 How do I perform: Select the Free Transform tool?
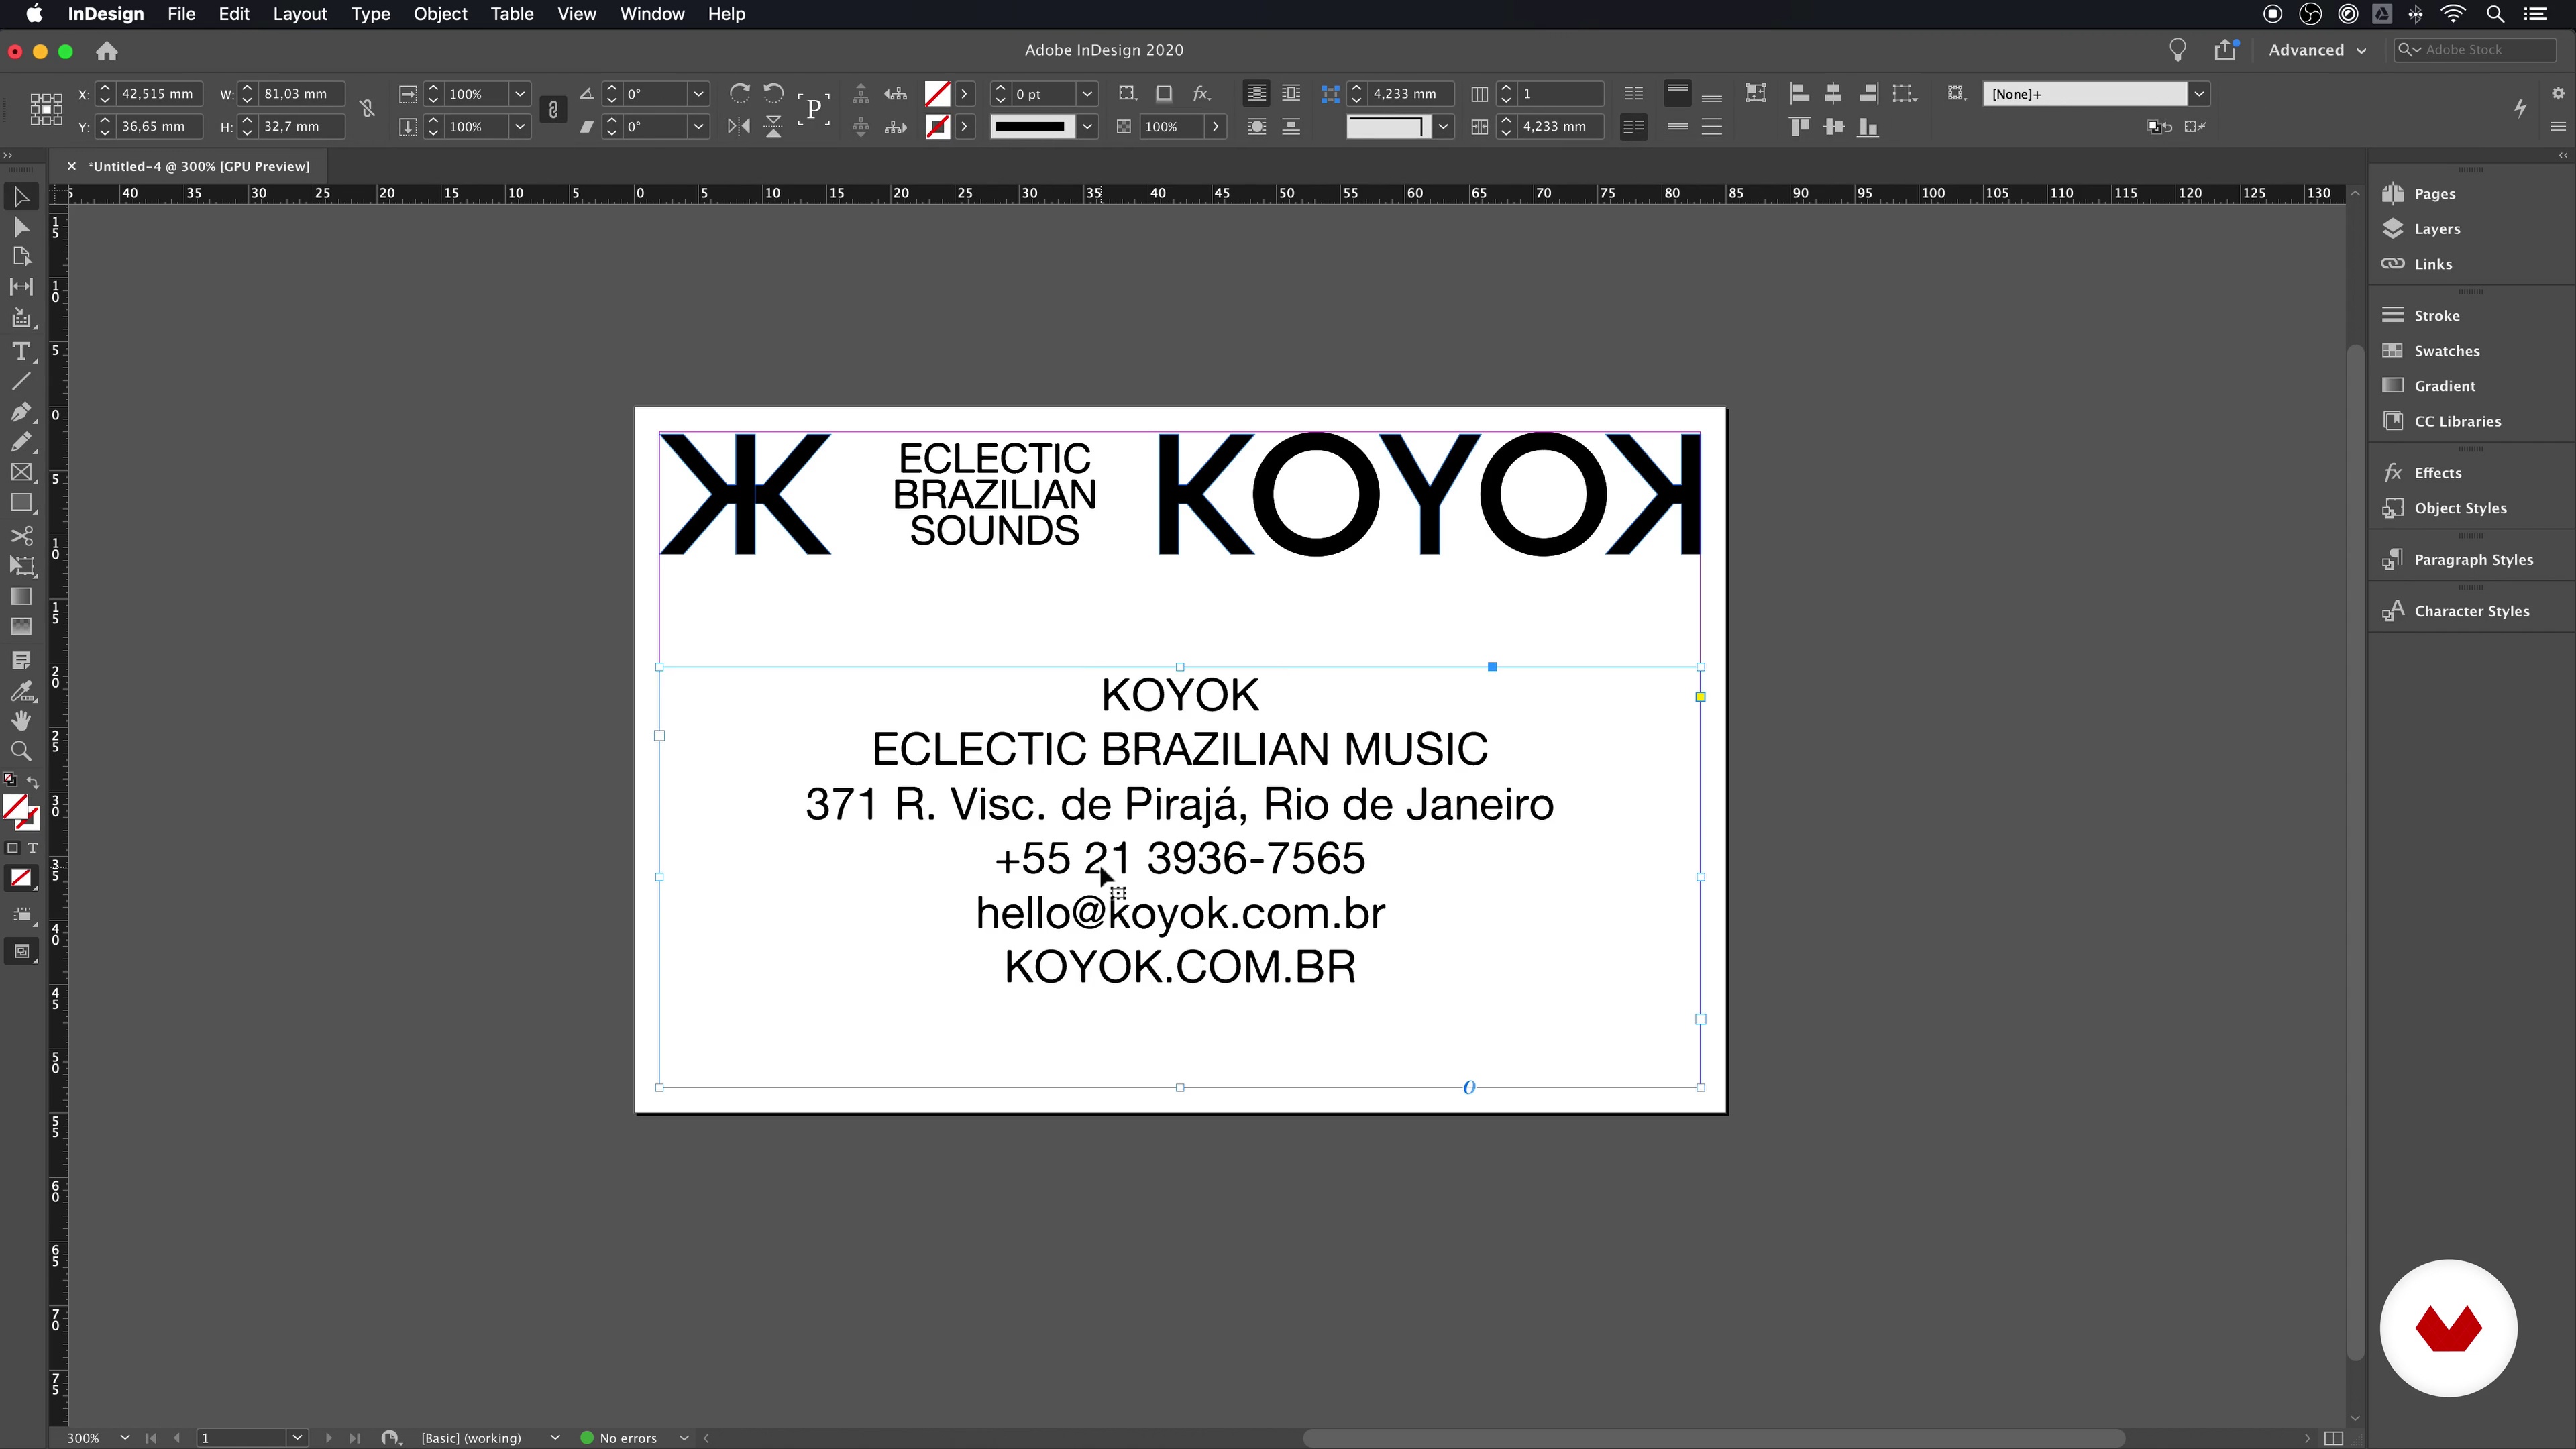pyautogui.click(x=21, y=566)
